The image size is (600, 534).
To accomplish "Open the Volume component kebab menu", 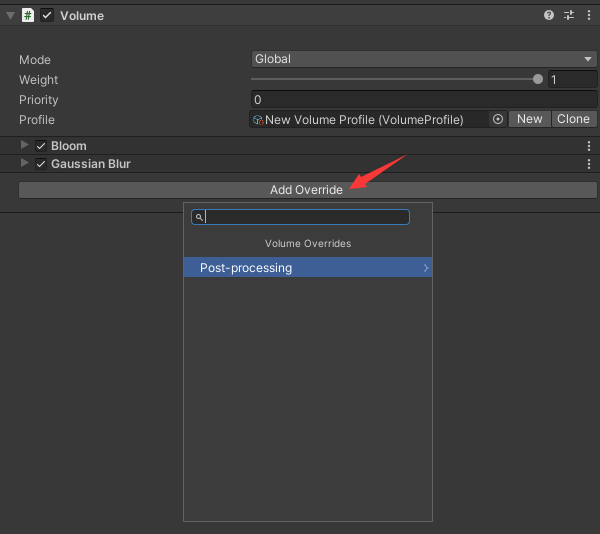I will [x=588, y=15].
